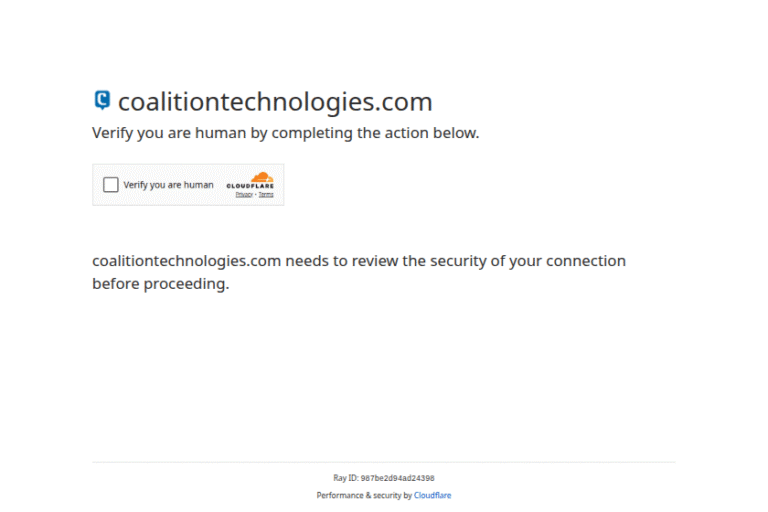The width and height of the screenshot is (768, 512).
Task: Click the word 'connection' in the paragraph
Action: click(x=586, y=261)
